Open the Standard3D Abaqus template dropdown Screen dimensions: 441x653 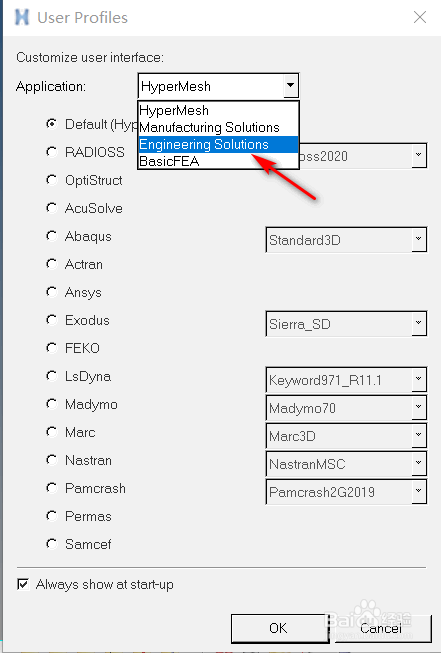pyautogui.click(x=419, y=239)
